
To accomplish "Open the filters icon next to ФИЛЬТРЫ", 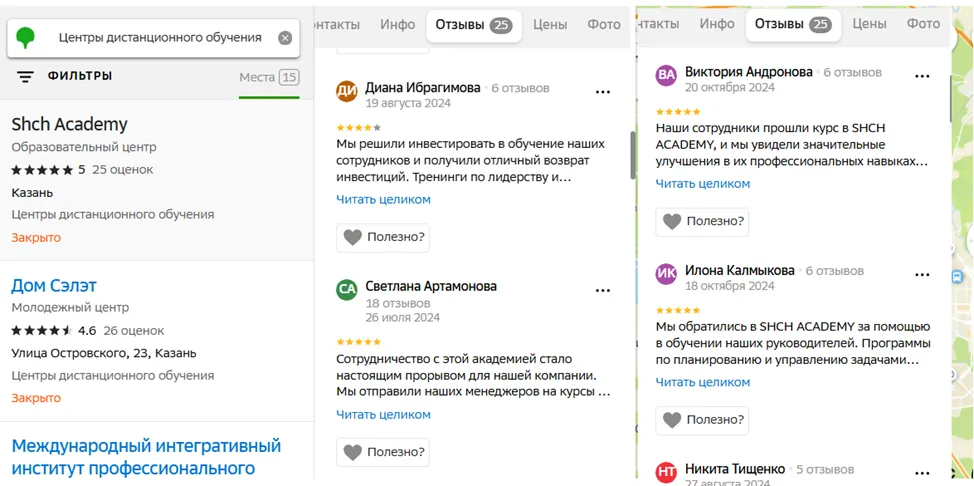I will click(x=25, y=76).
